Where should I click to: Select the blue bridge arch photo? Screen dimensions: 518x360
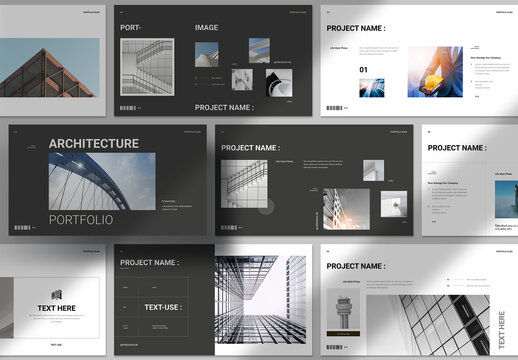pyautogui.click(x=102, y=181)
